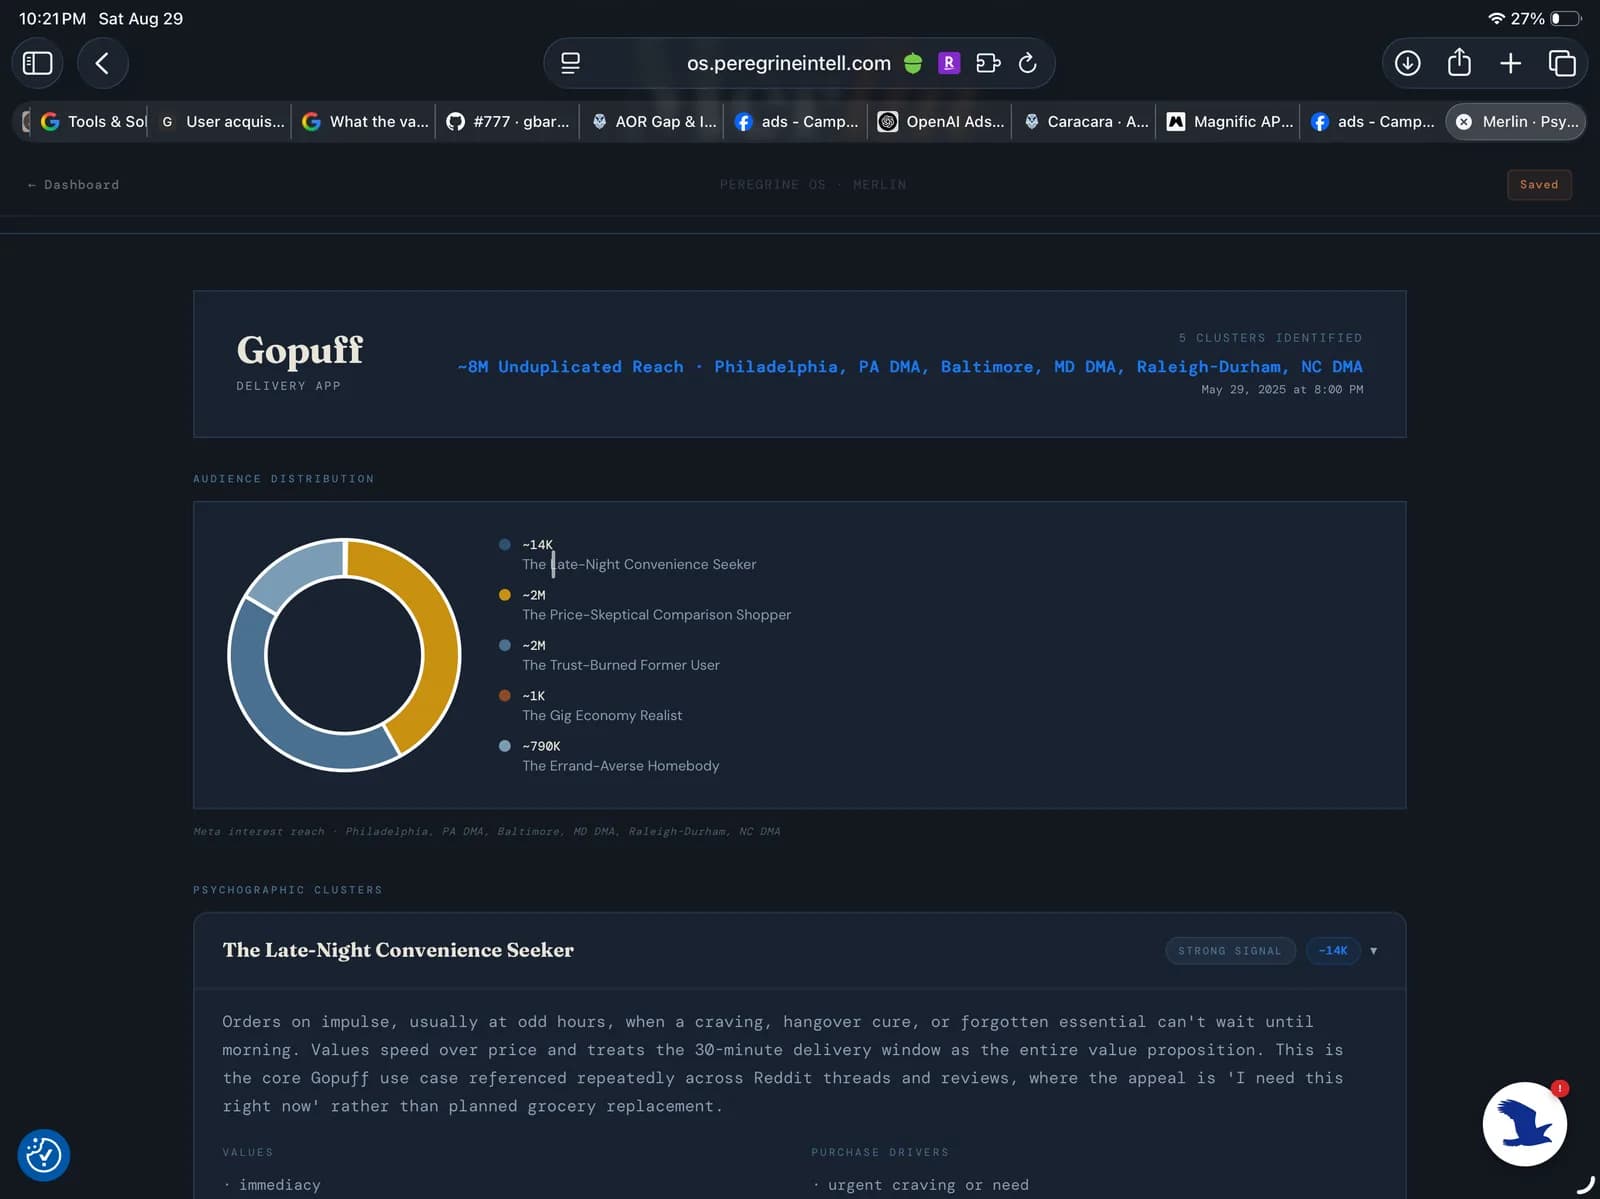This screenshot has width=1600, height=1199.
Task: Click the battery status indicator
Action: [1566, 18]
